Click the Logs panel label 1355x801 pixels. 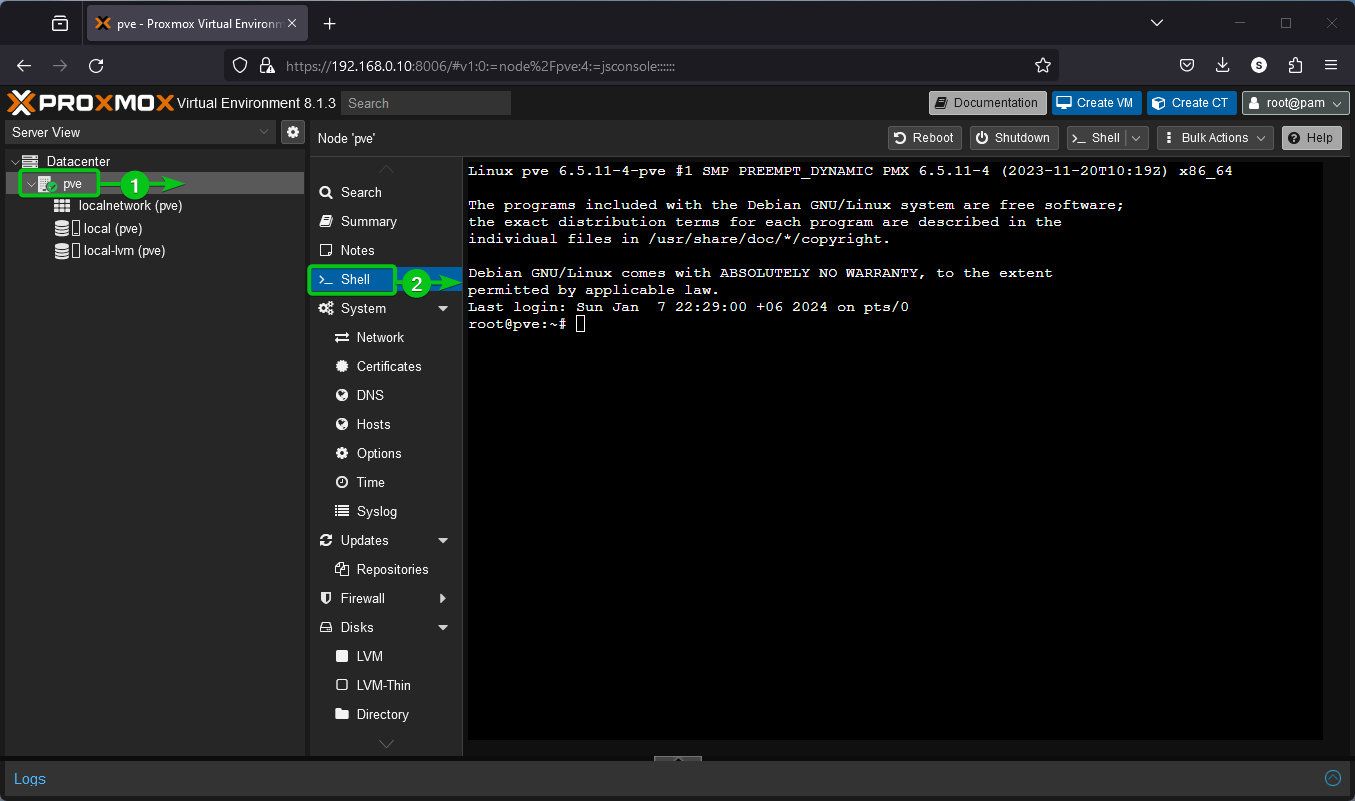[30, 778]
